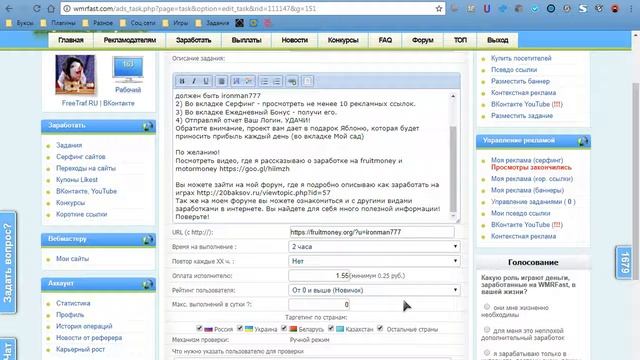Click the Оплата исполнителю payment field
Screen dimensions: 640x360
(x=319, y=276)
